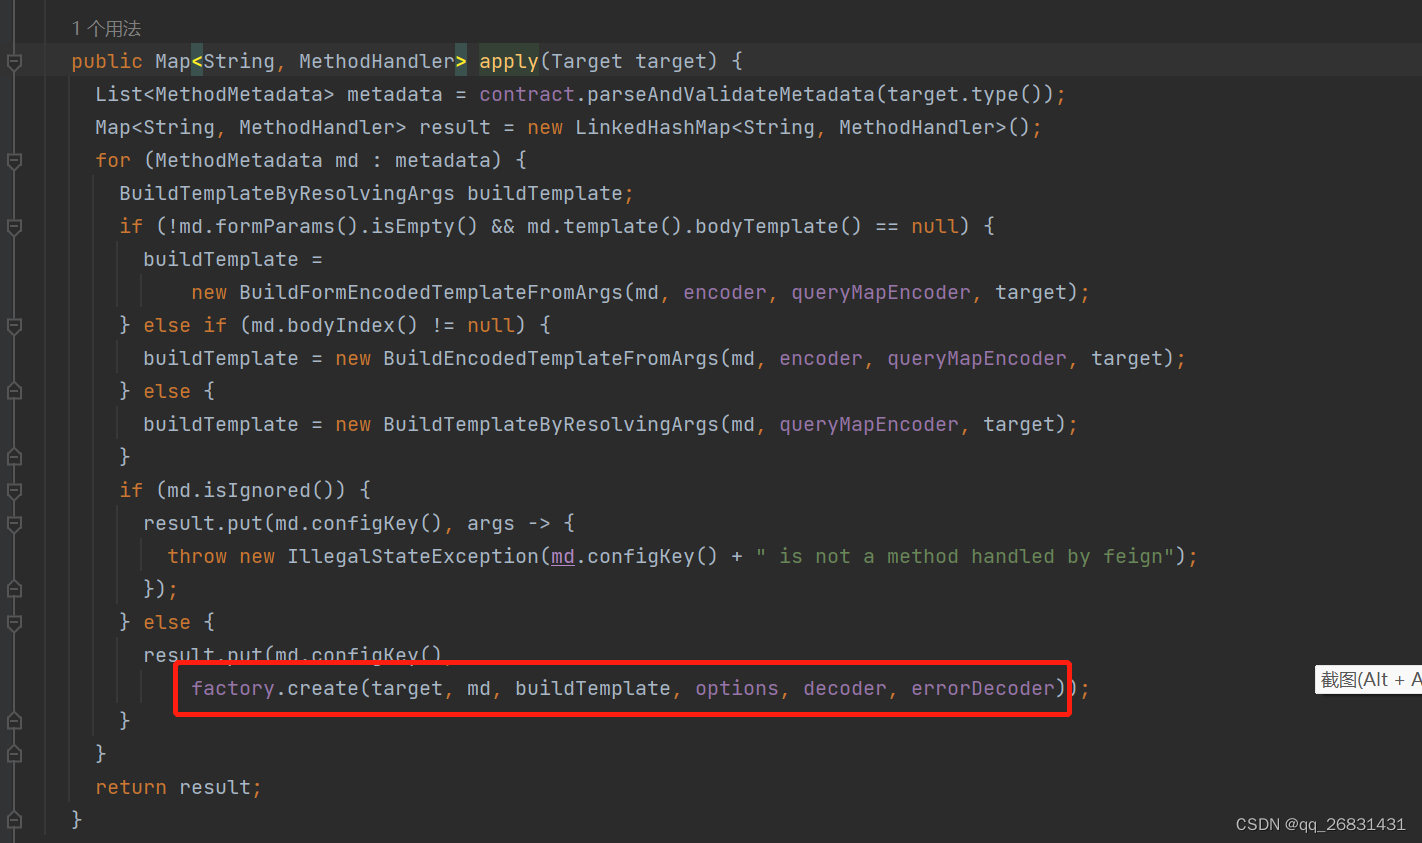1422x843 pixels.
Task: Click the isIgnored method call
Action: [x=257, y=491]
